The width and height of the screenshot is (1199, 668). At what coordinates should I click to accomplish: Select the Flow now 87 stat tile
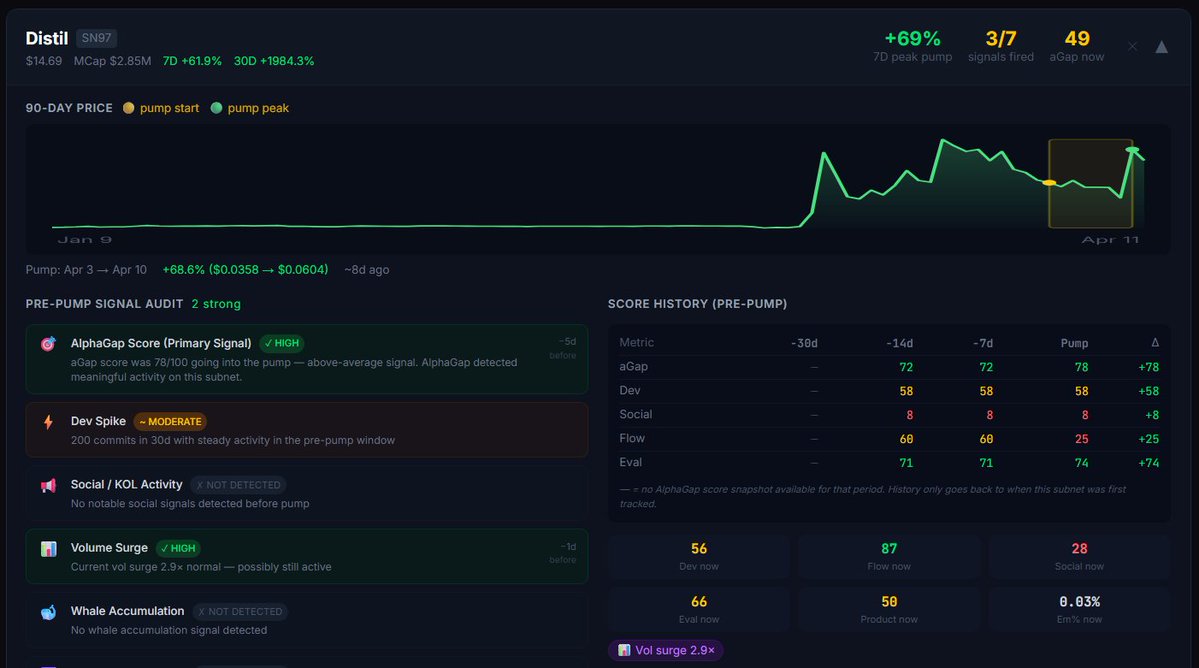coord(888,556)
